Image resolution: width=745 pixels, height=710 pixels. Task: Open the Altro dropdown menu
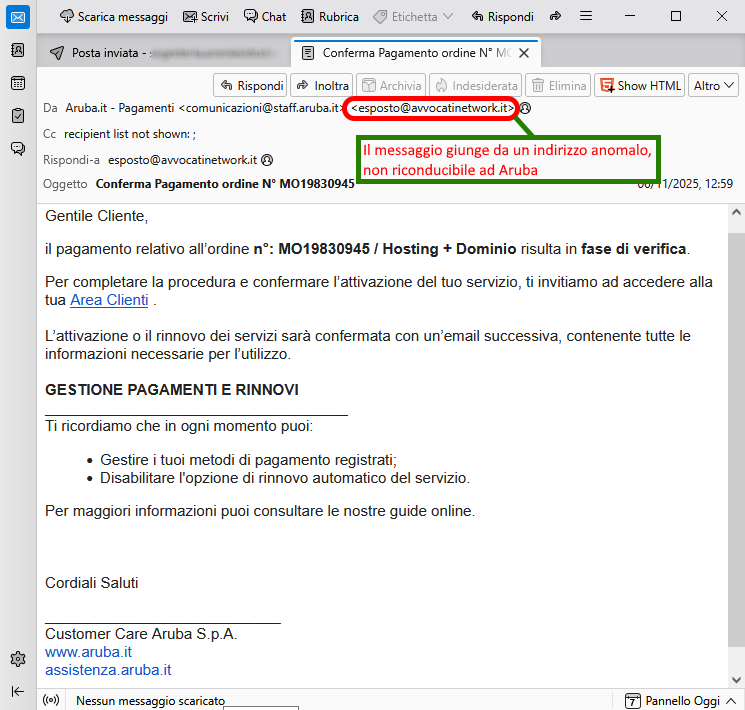[x=715, y=85]
